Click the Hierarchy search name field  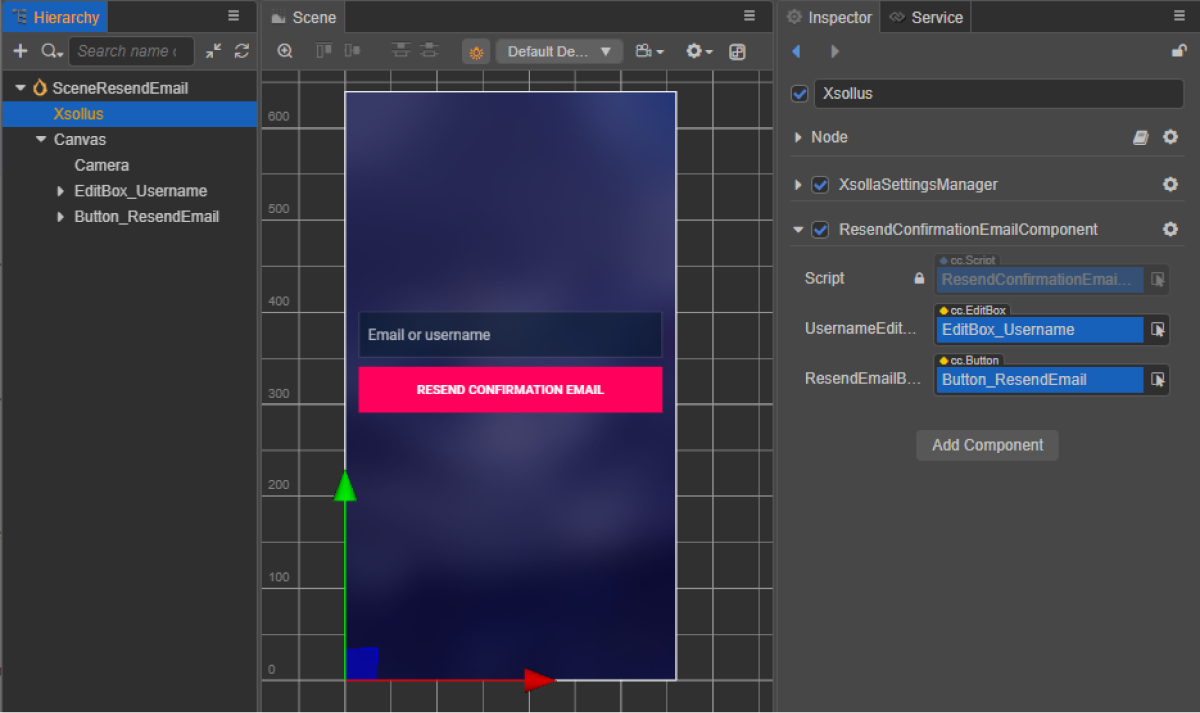point(130,51)
